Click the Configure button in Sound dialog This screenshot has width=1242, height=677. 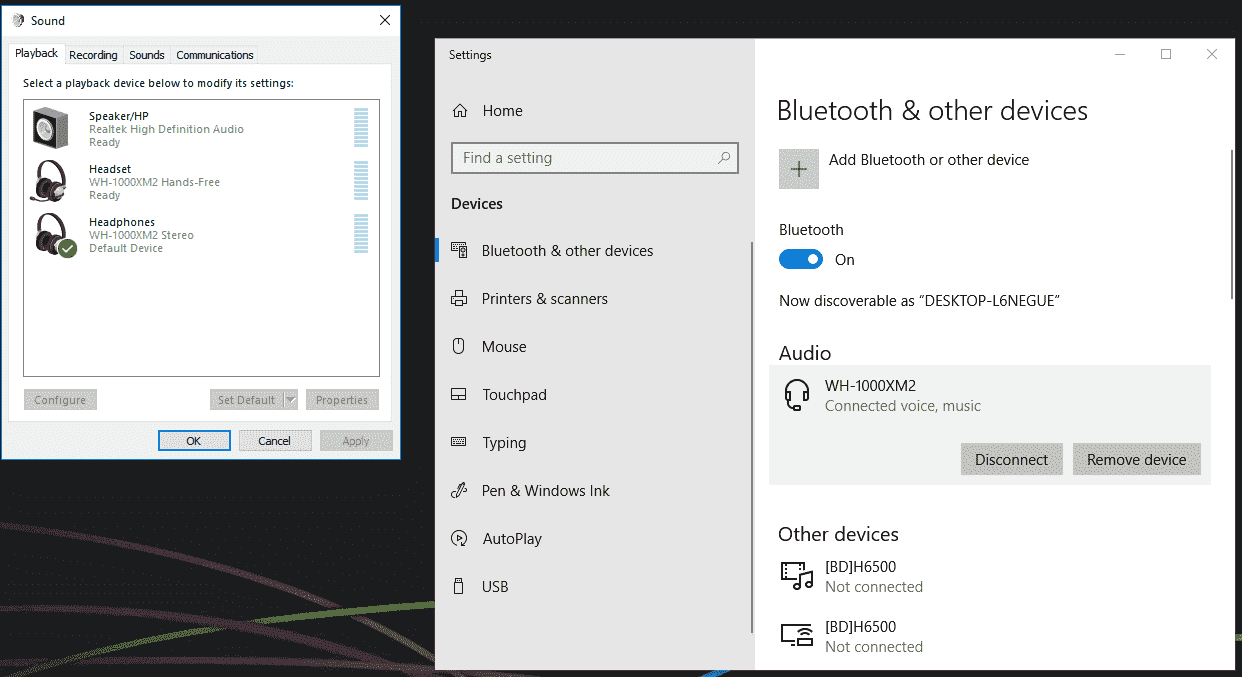tap(60, 400)
